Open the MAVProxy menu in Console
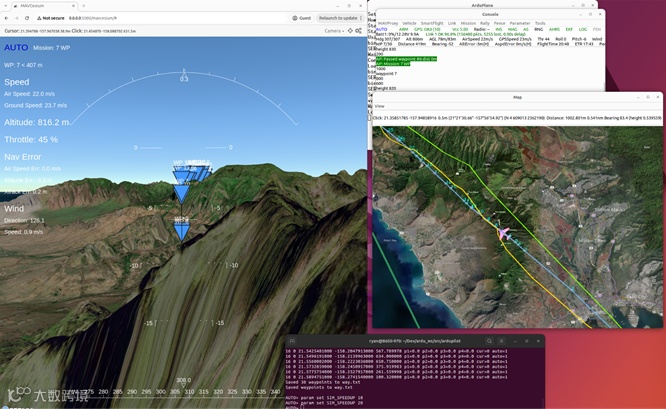 [x=388, y=23]
